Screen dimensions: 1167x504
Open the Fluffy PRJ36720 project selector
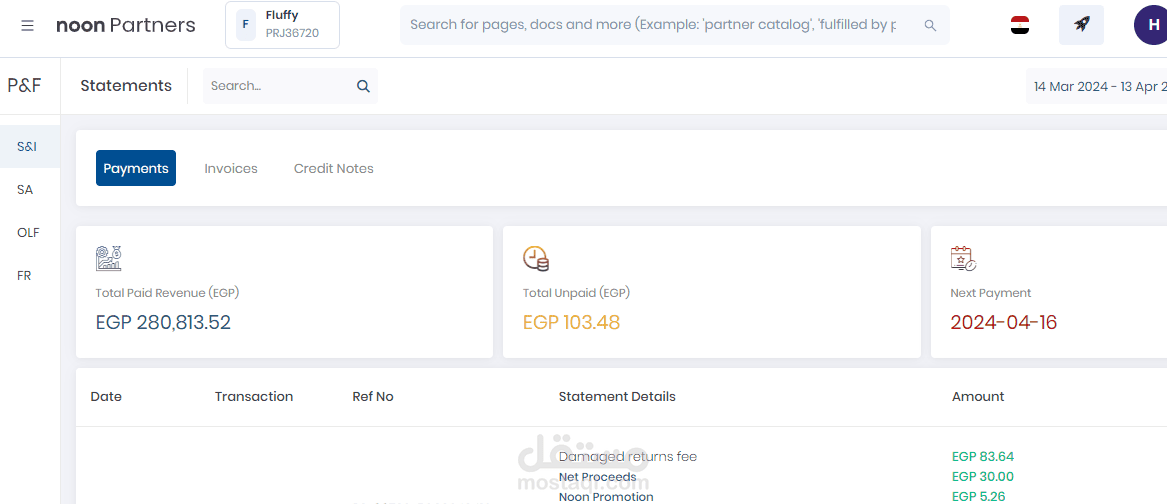[282, 25]
